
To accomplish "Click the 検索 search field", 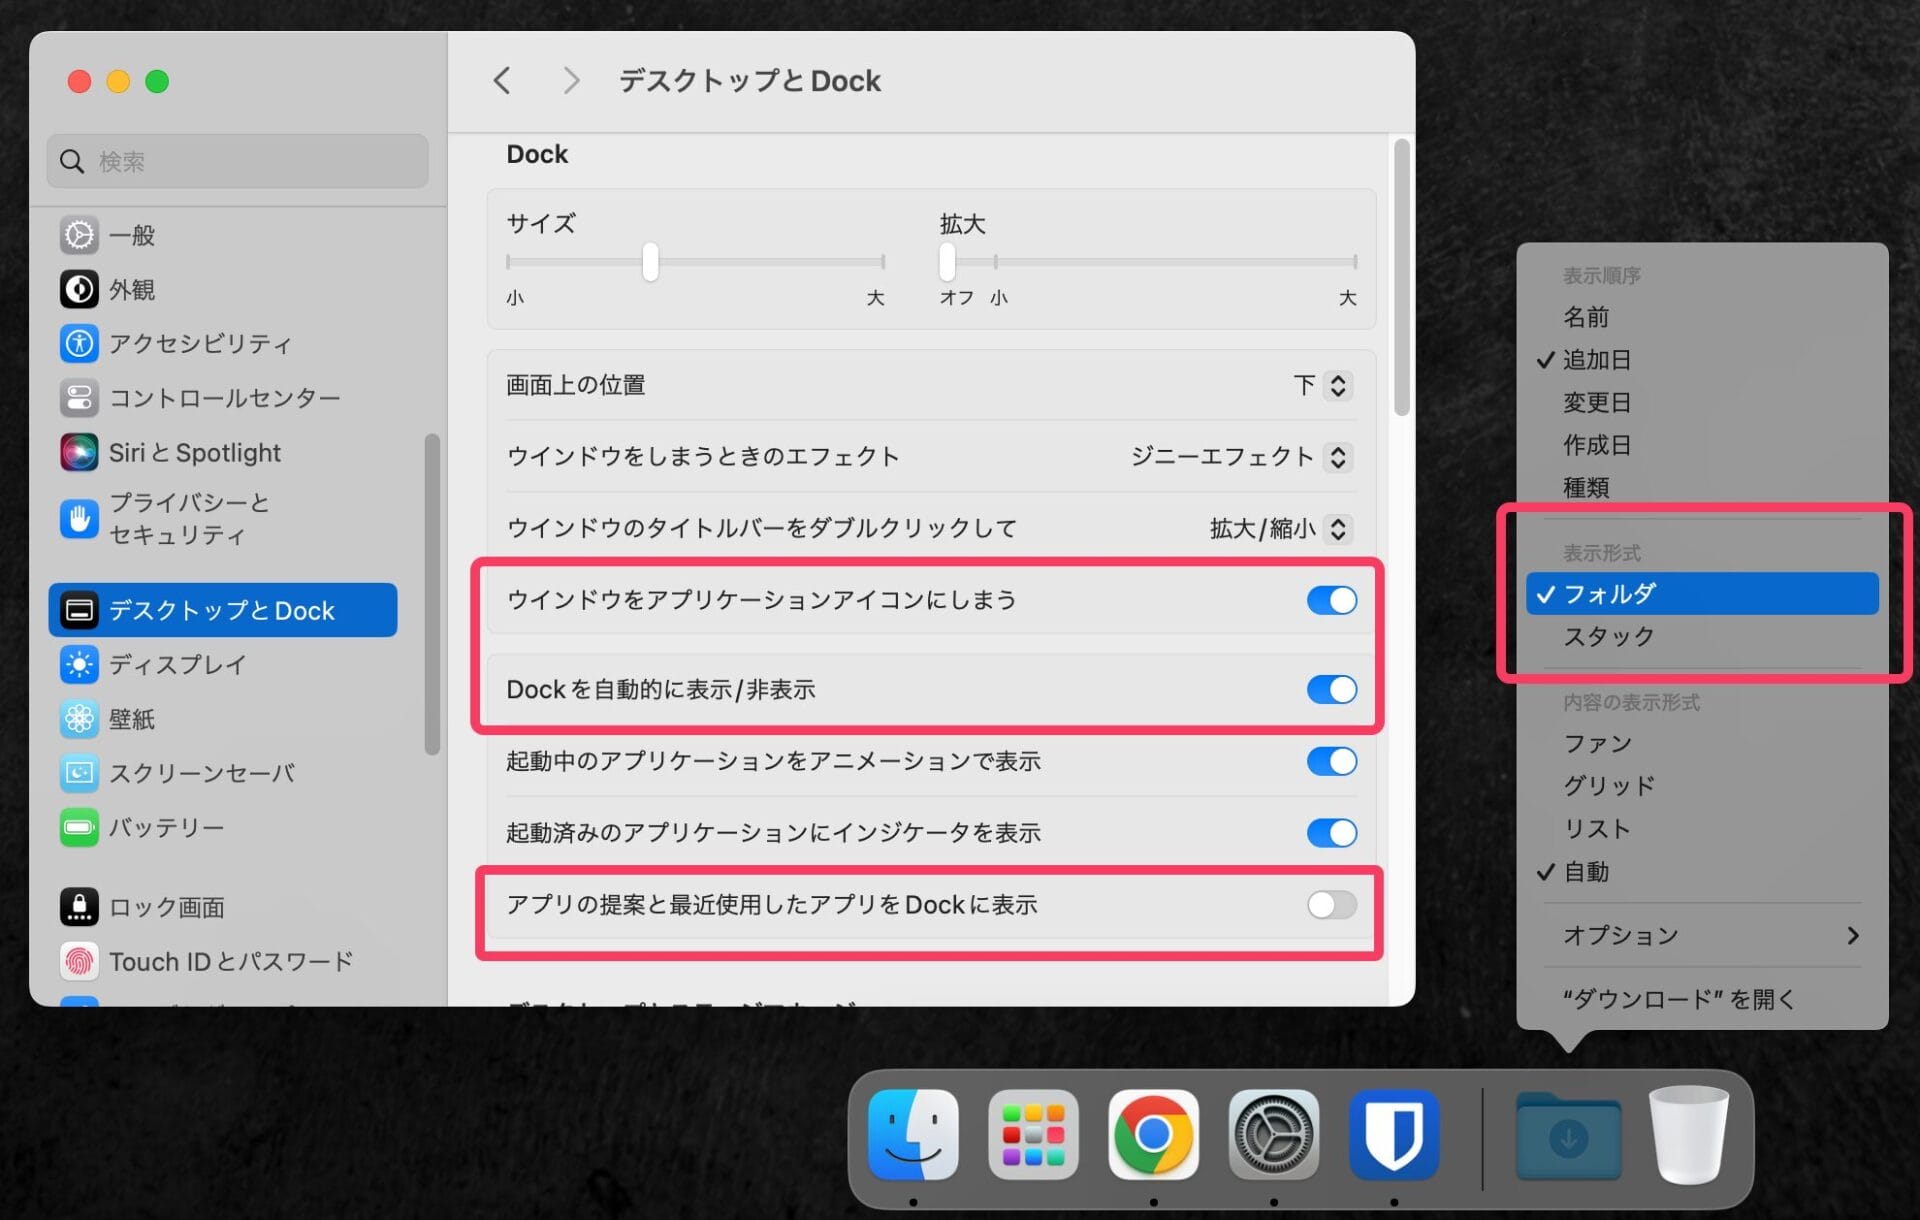I will point(237,161).
